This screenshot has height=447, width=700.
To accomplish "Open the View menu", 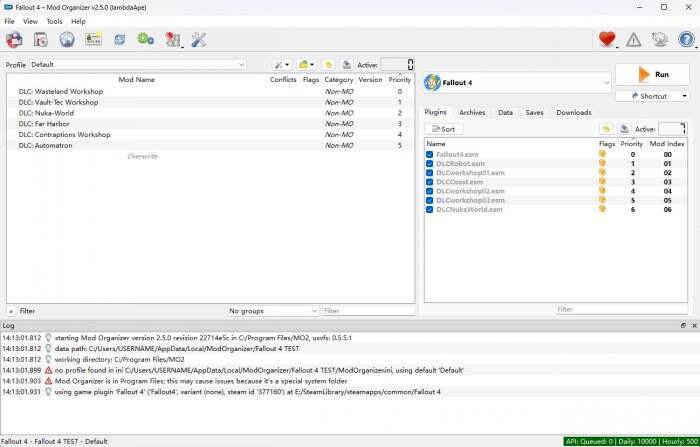I will [30, 21].
